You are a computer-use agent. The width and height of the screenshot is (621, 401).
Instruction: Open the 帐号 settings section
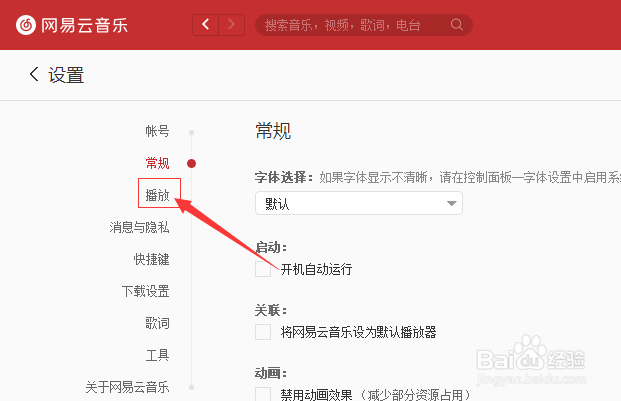point(157,131)
